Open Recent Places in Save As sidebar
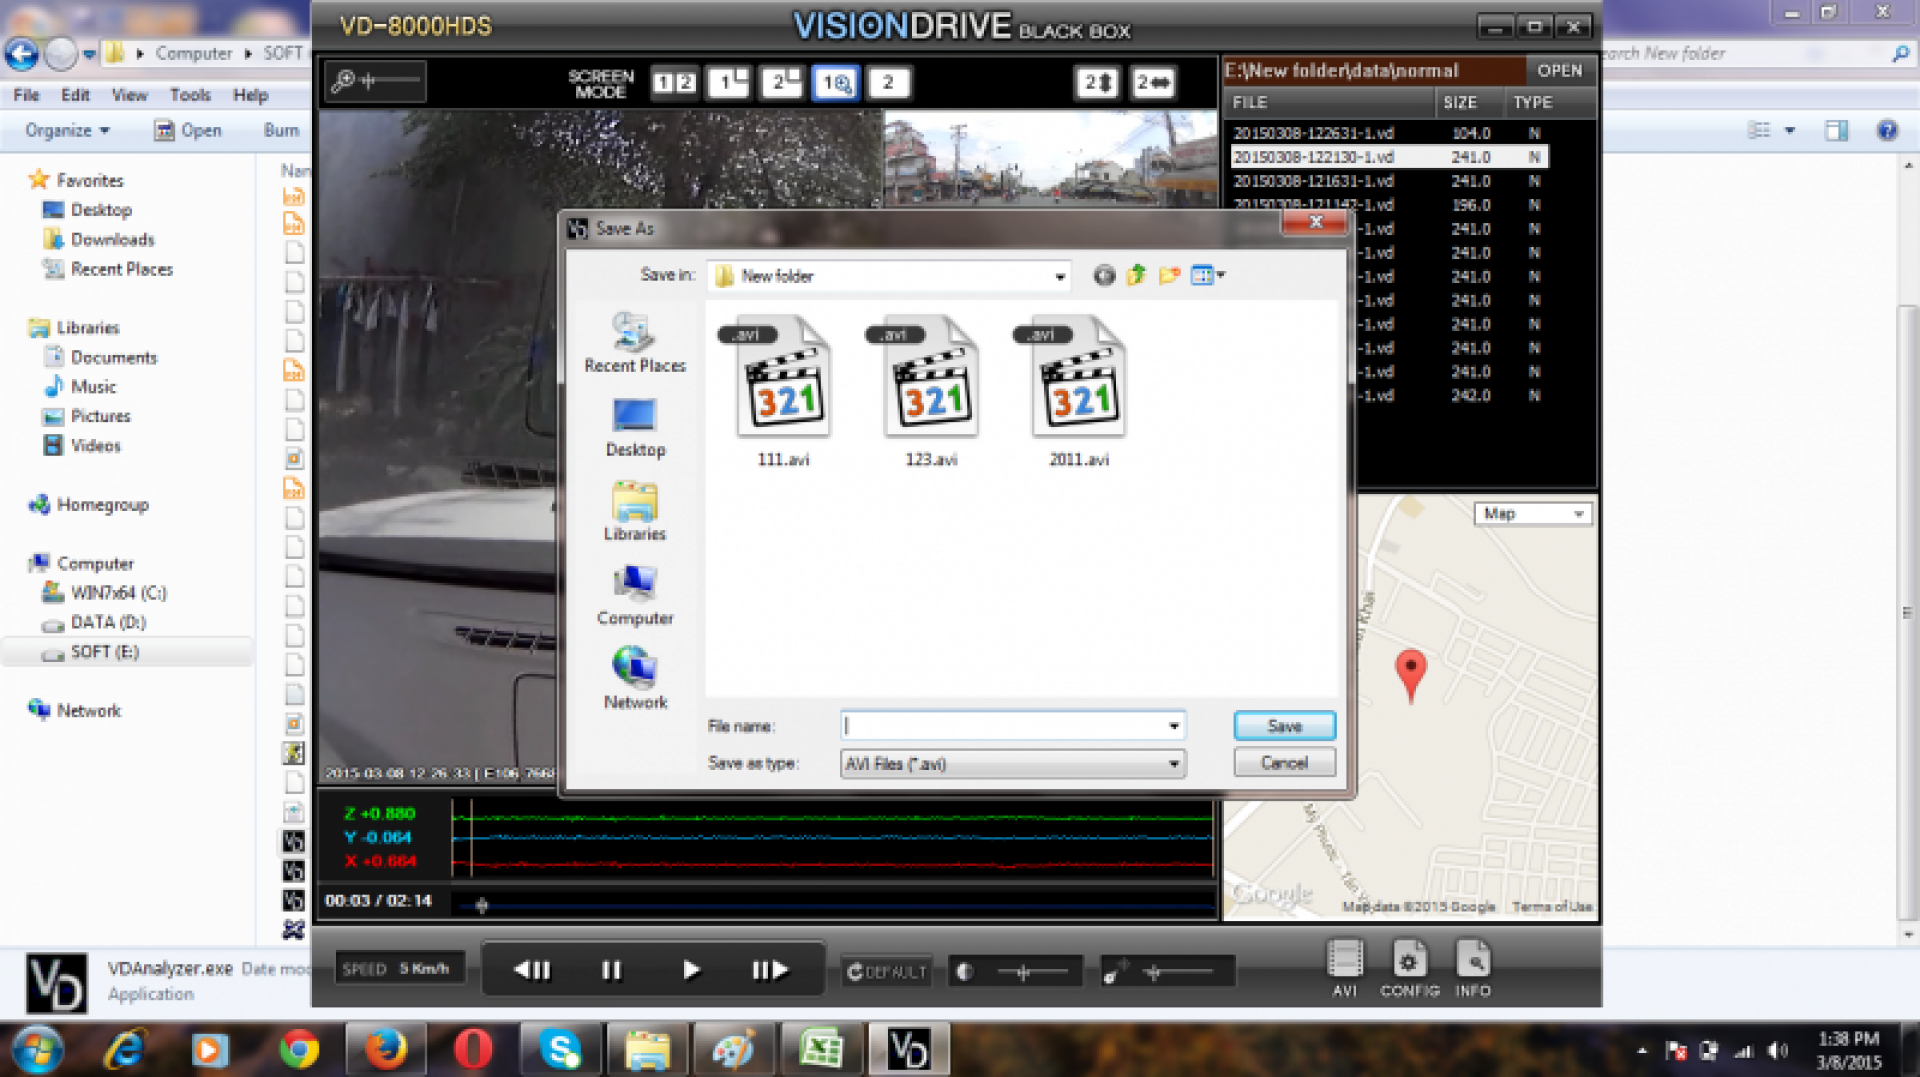Image resolution: width=1920 pixels, height=1077 pixels. [x=635, y=343]
